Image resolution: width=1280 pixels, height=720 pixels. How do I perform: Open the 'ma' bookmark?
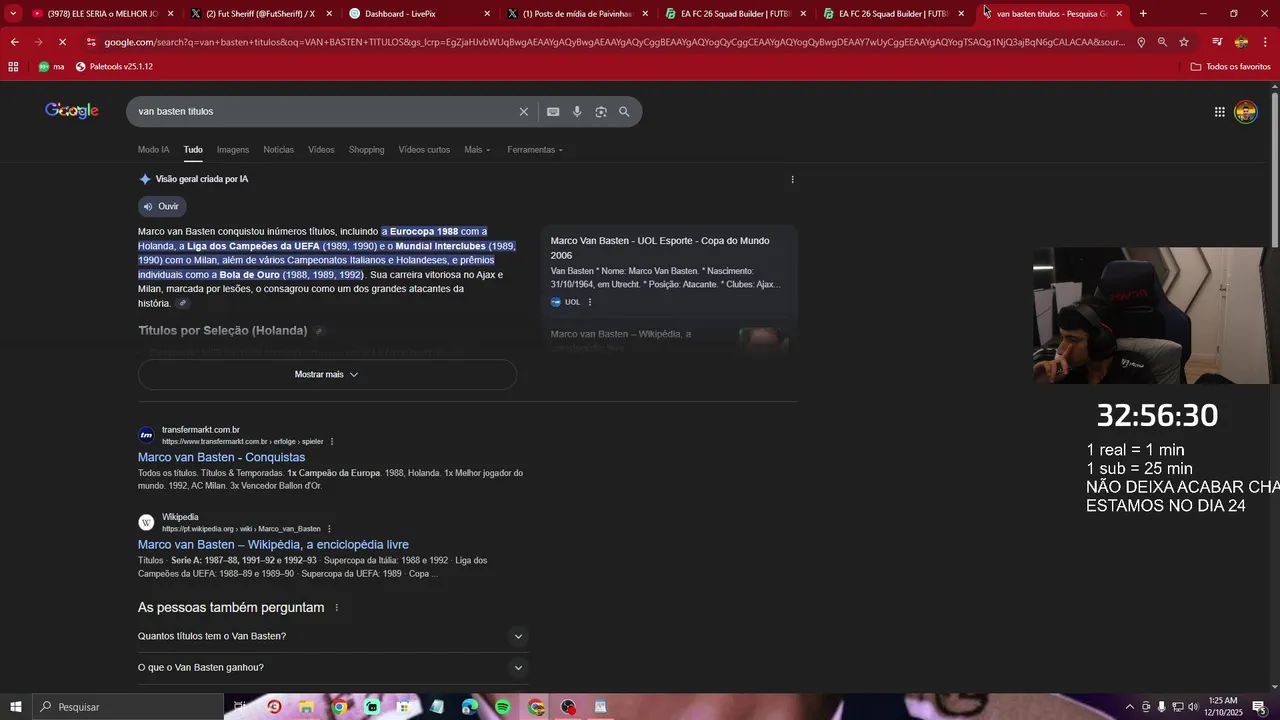(51, 66)
